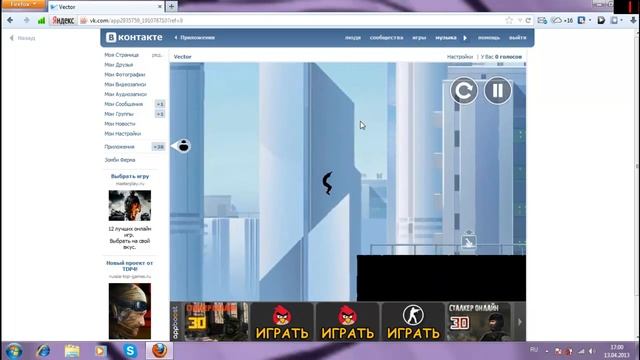This screenshot has width=640, height=360.
Task: Go back to Приложения in header
Action: (x=195, y=37)
